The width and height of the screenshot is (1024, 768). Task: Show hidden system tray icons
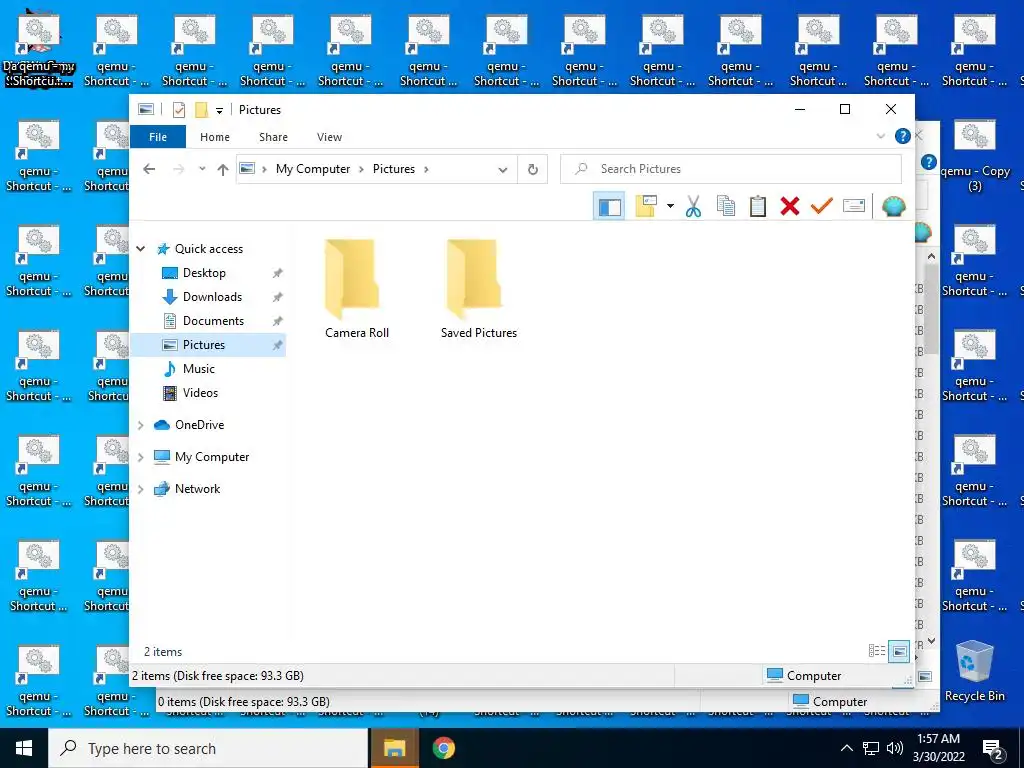click(846, 748)
